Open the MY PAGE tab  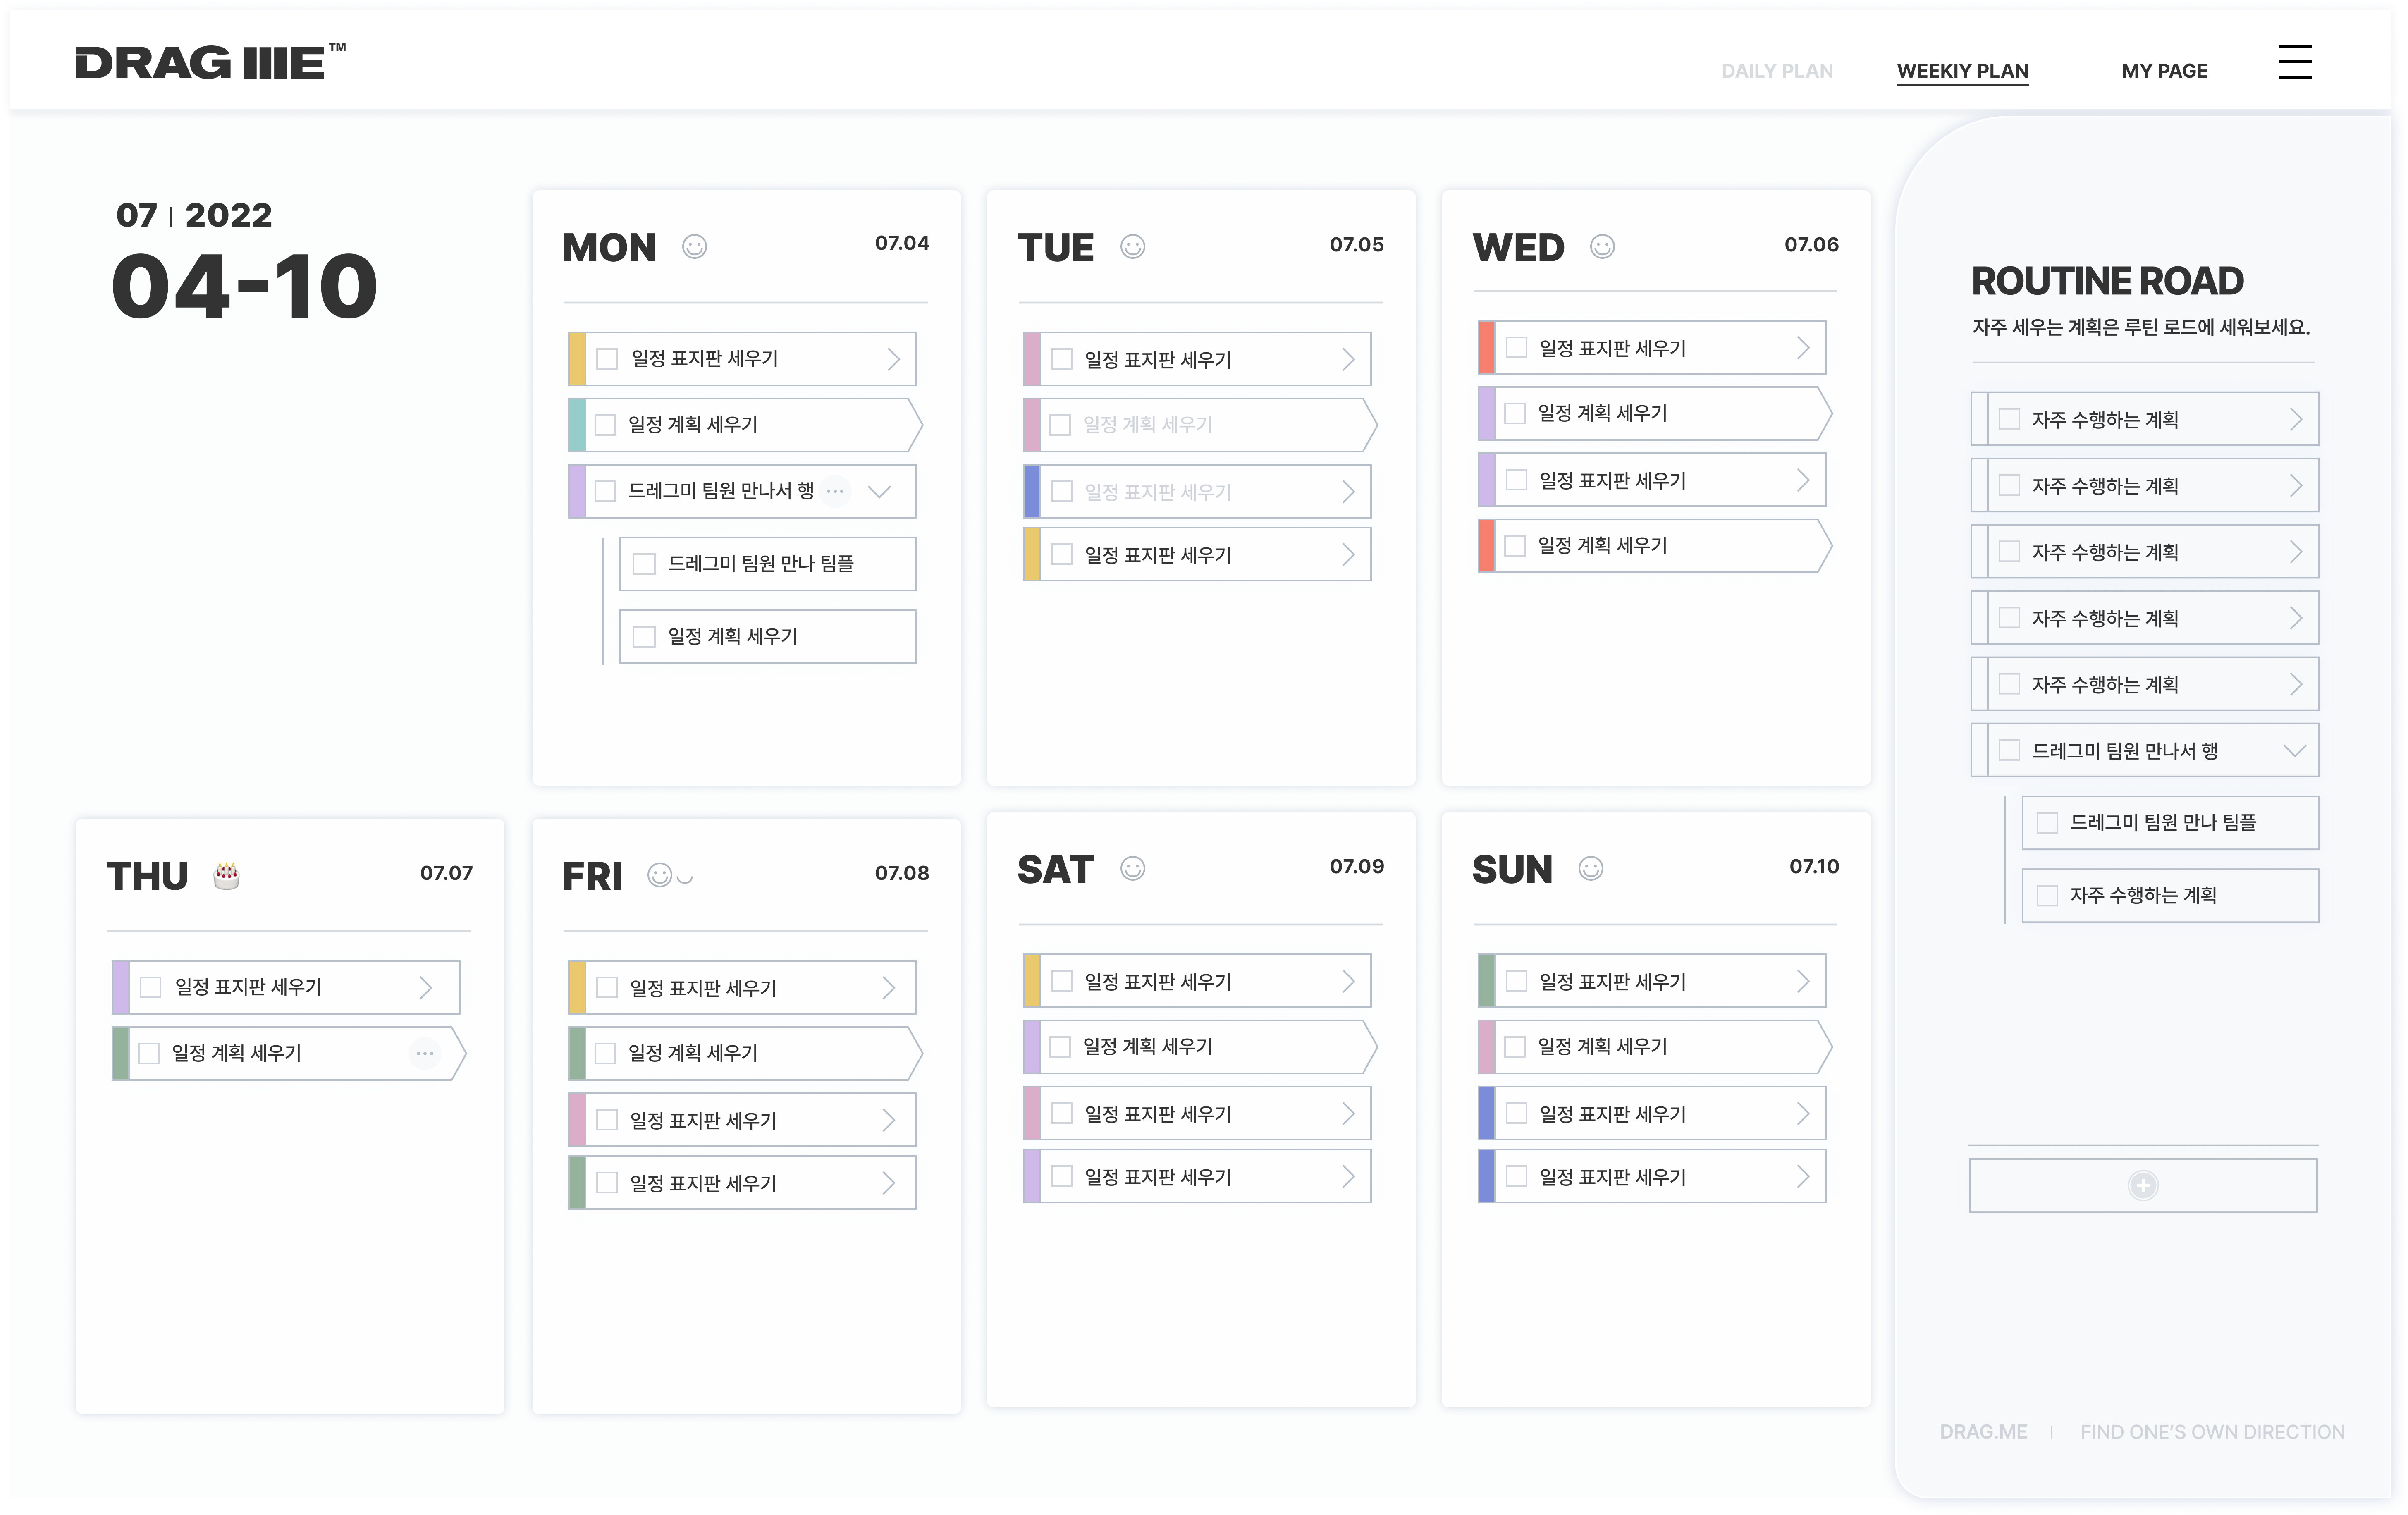click(2164, 71)
